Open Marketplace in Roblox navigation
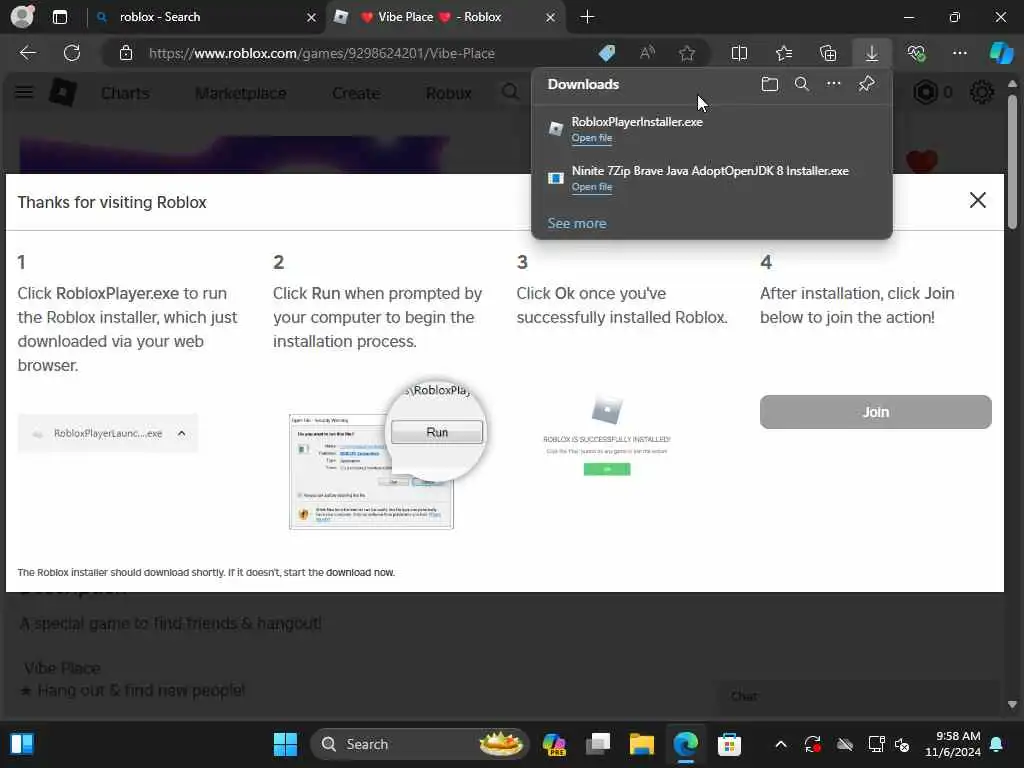The width and height of the screenshot is (1024, 768). (x=241, y=93)
